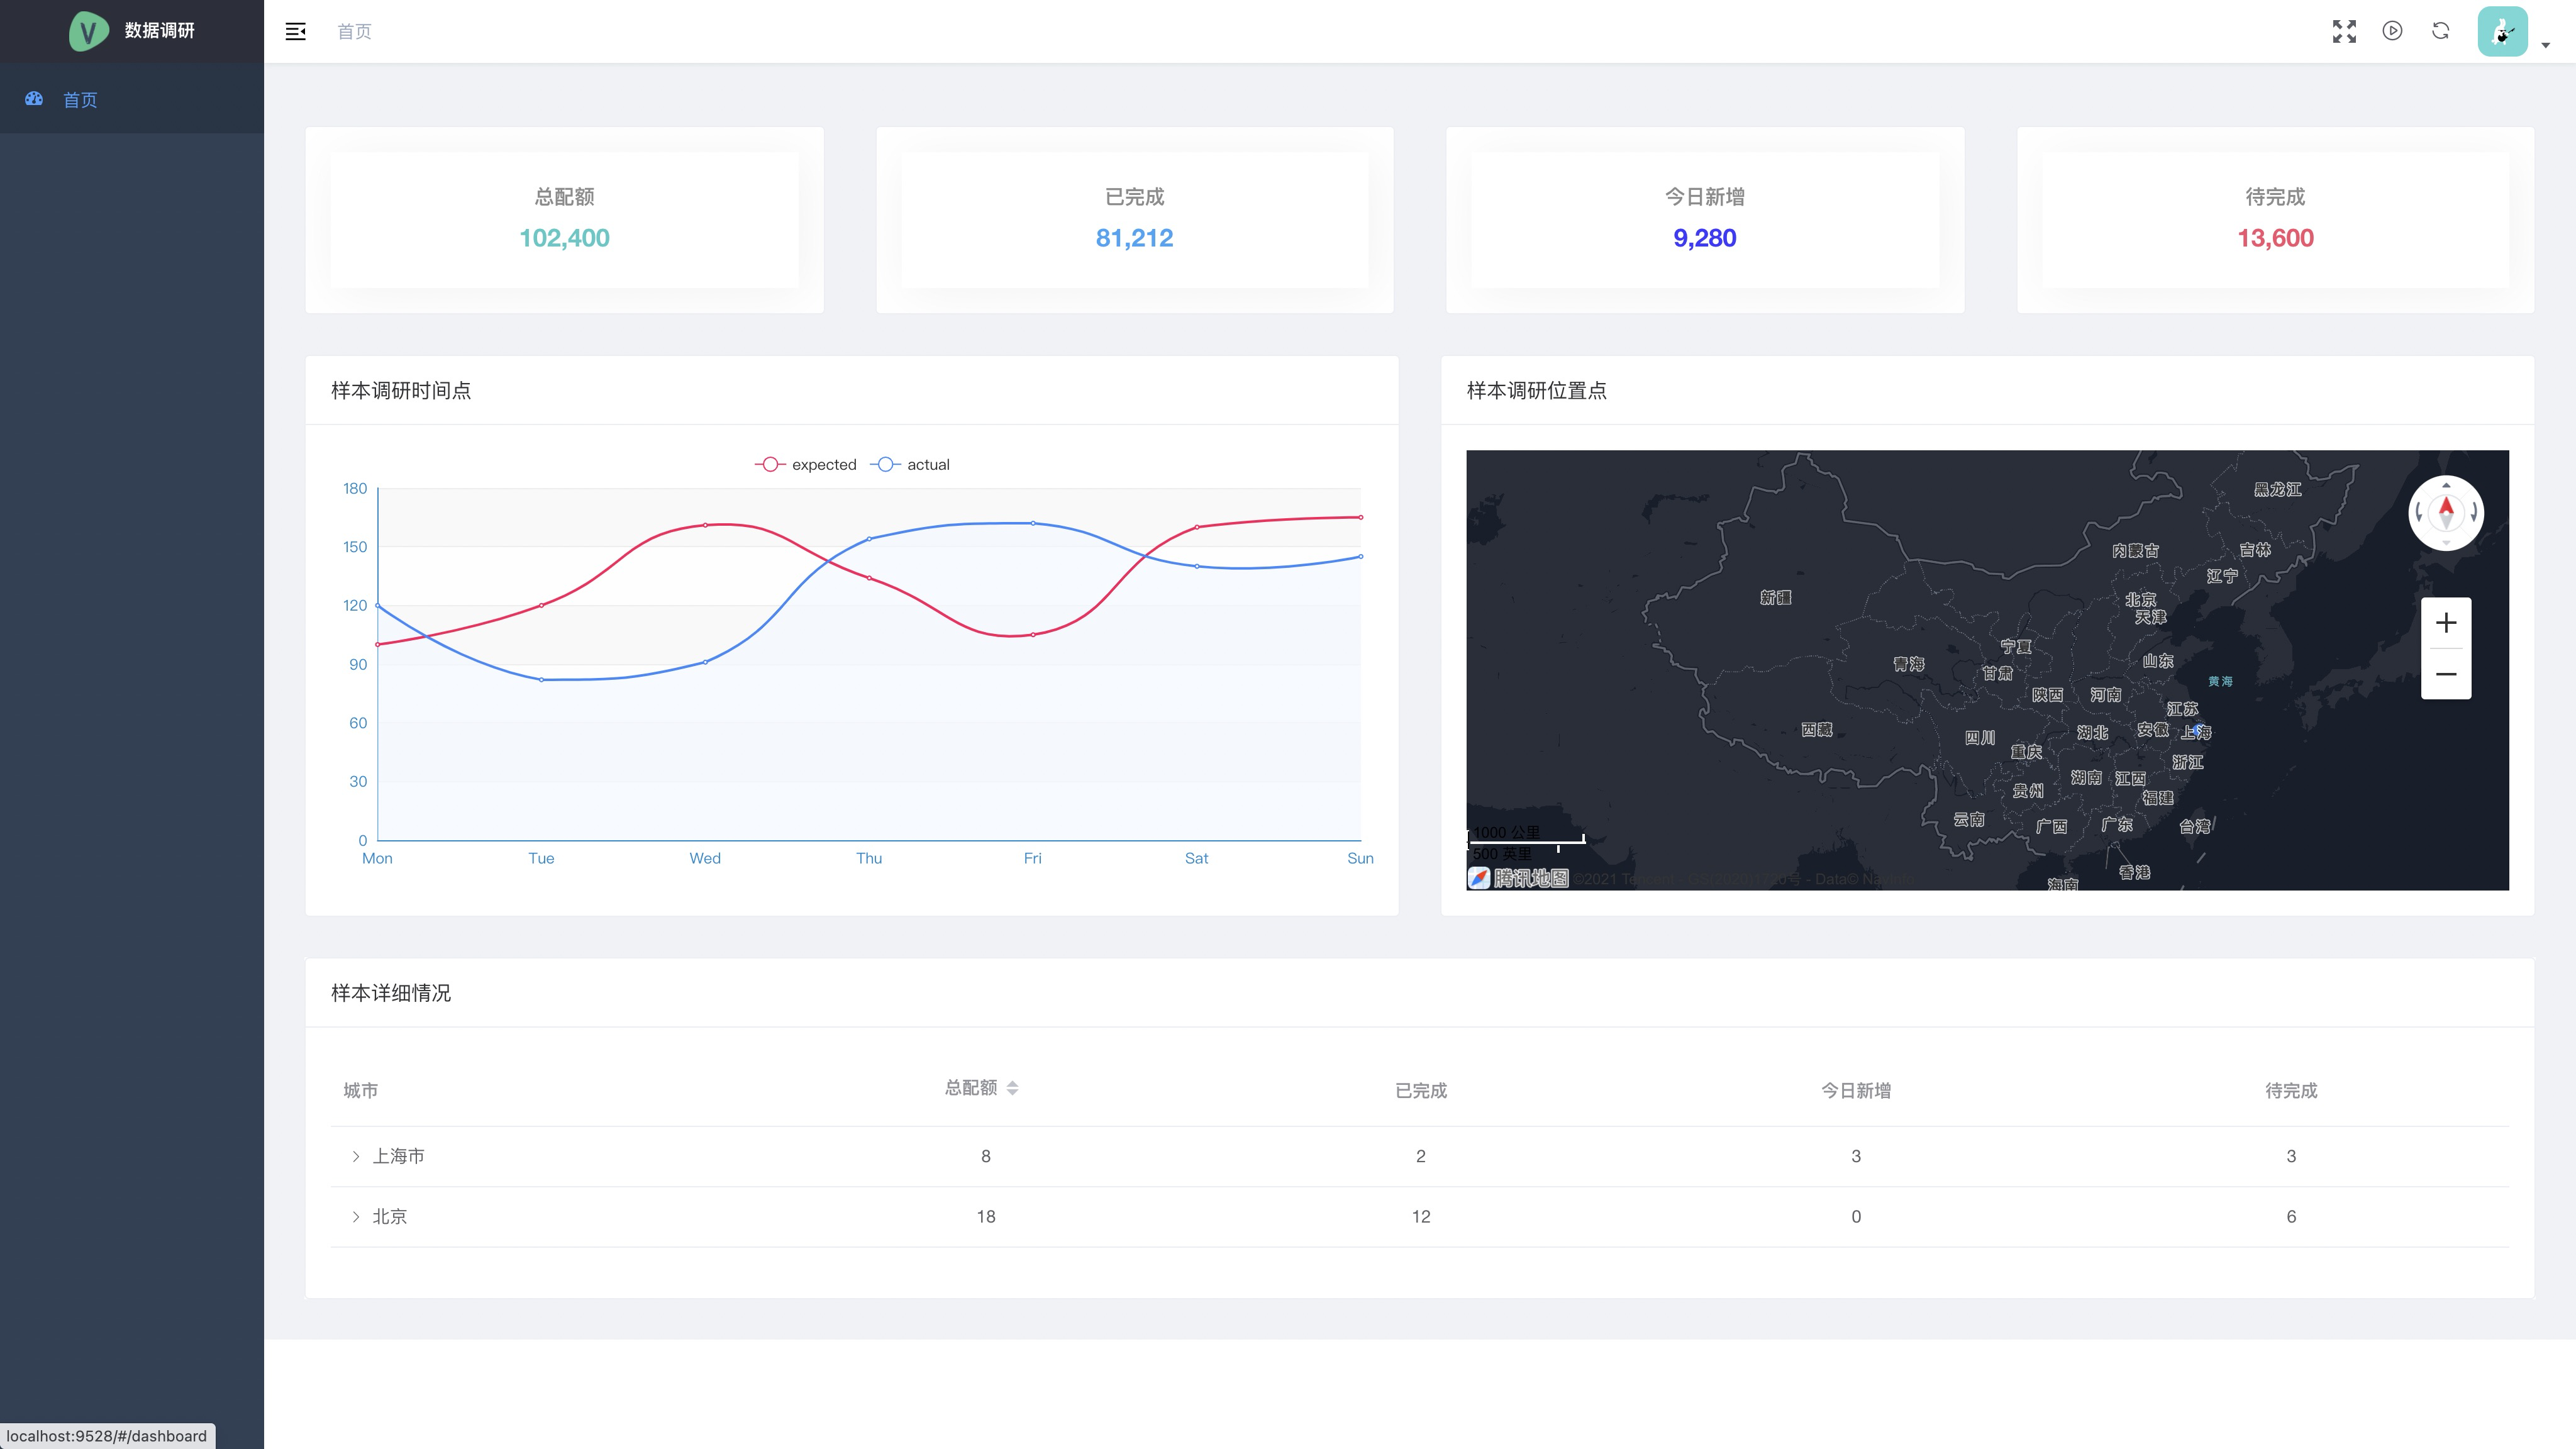Screen dimensions: 2576x1449
Task: Click the play circle icon in header
Action: click(2392, 31)
